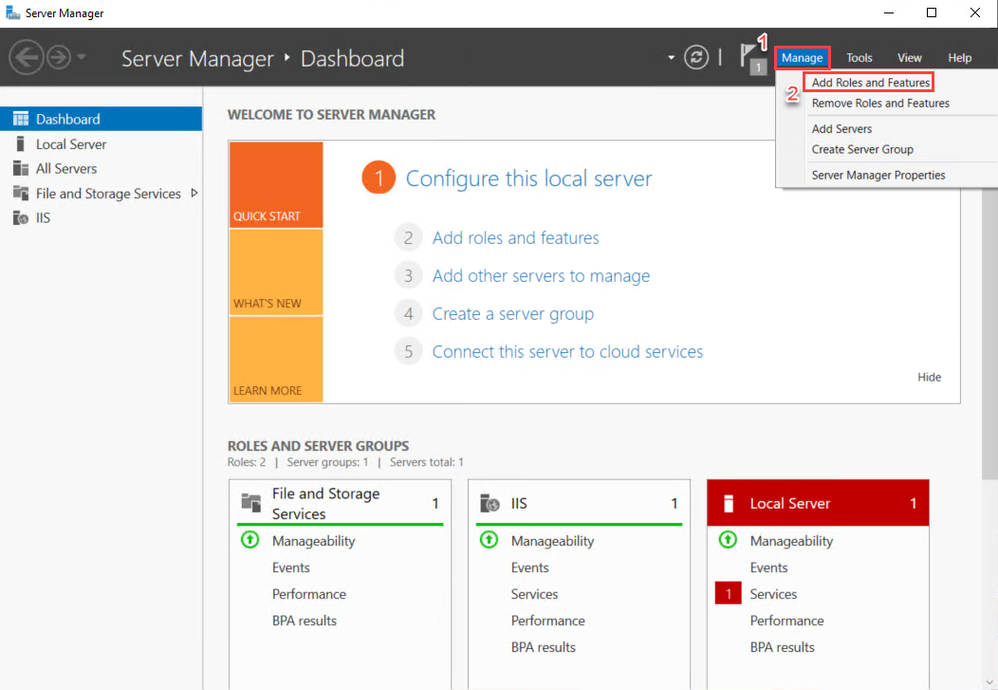The image size is (998, 690).
Task: Select the All Servers sidebar icon
Action: [20, 168]
